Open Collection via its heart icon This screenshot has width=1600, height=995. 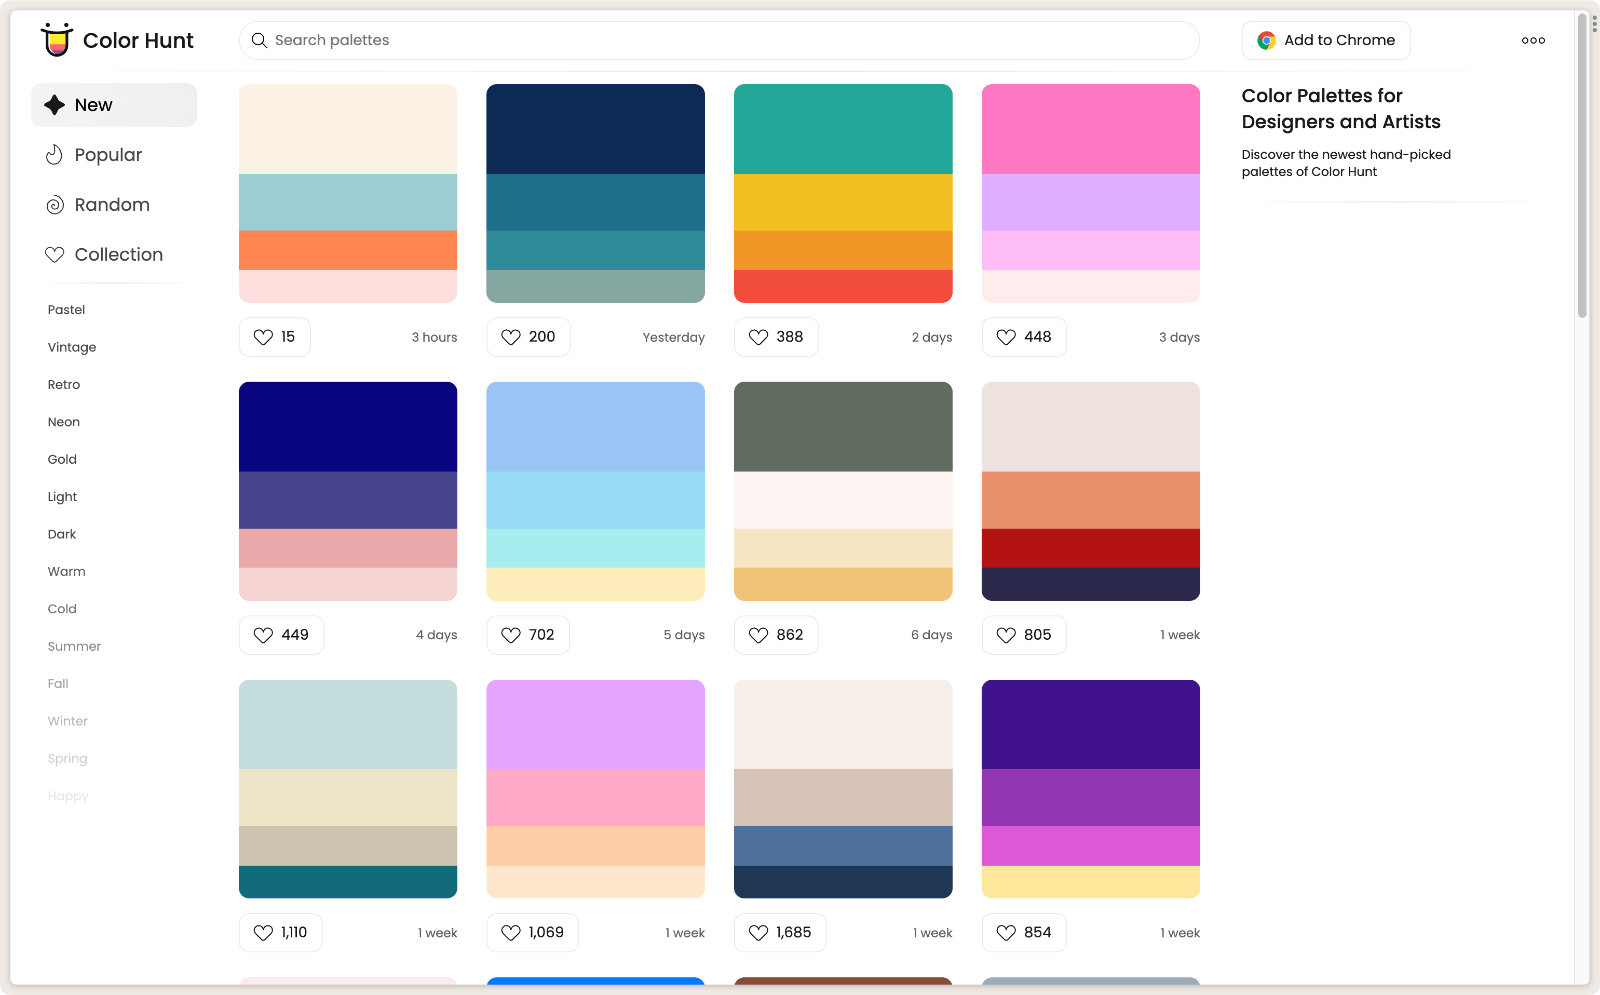point(55,255)
